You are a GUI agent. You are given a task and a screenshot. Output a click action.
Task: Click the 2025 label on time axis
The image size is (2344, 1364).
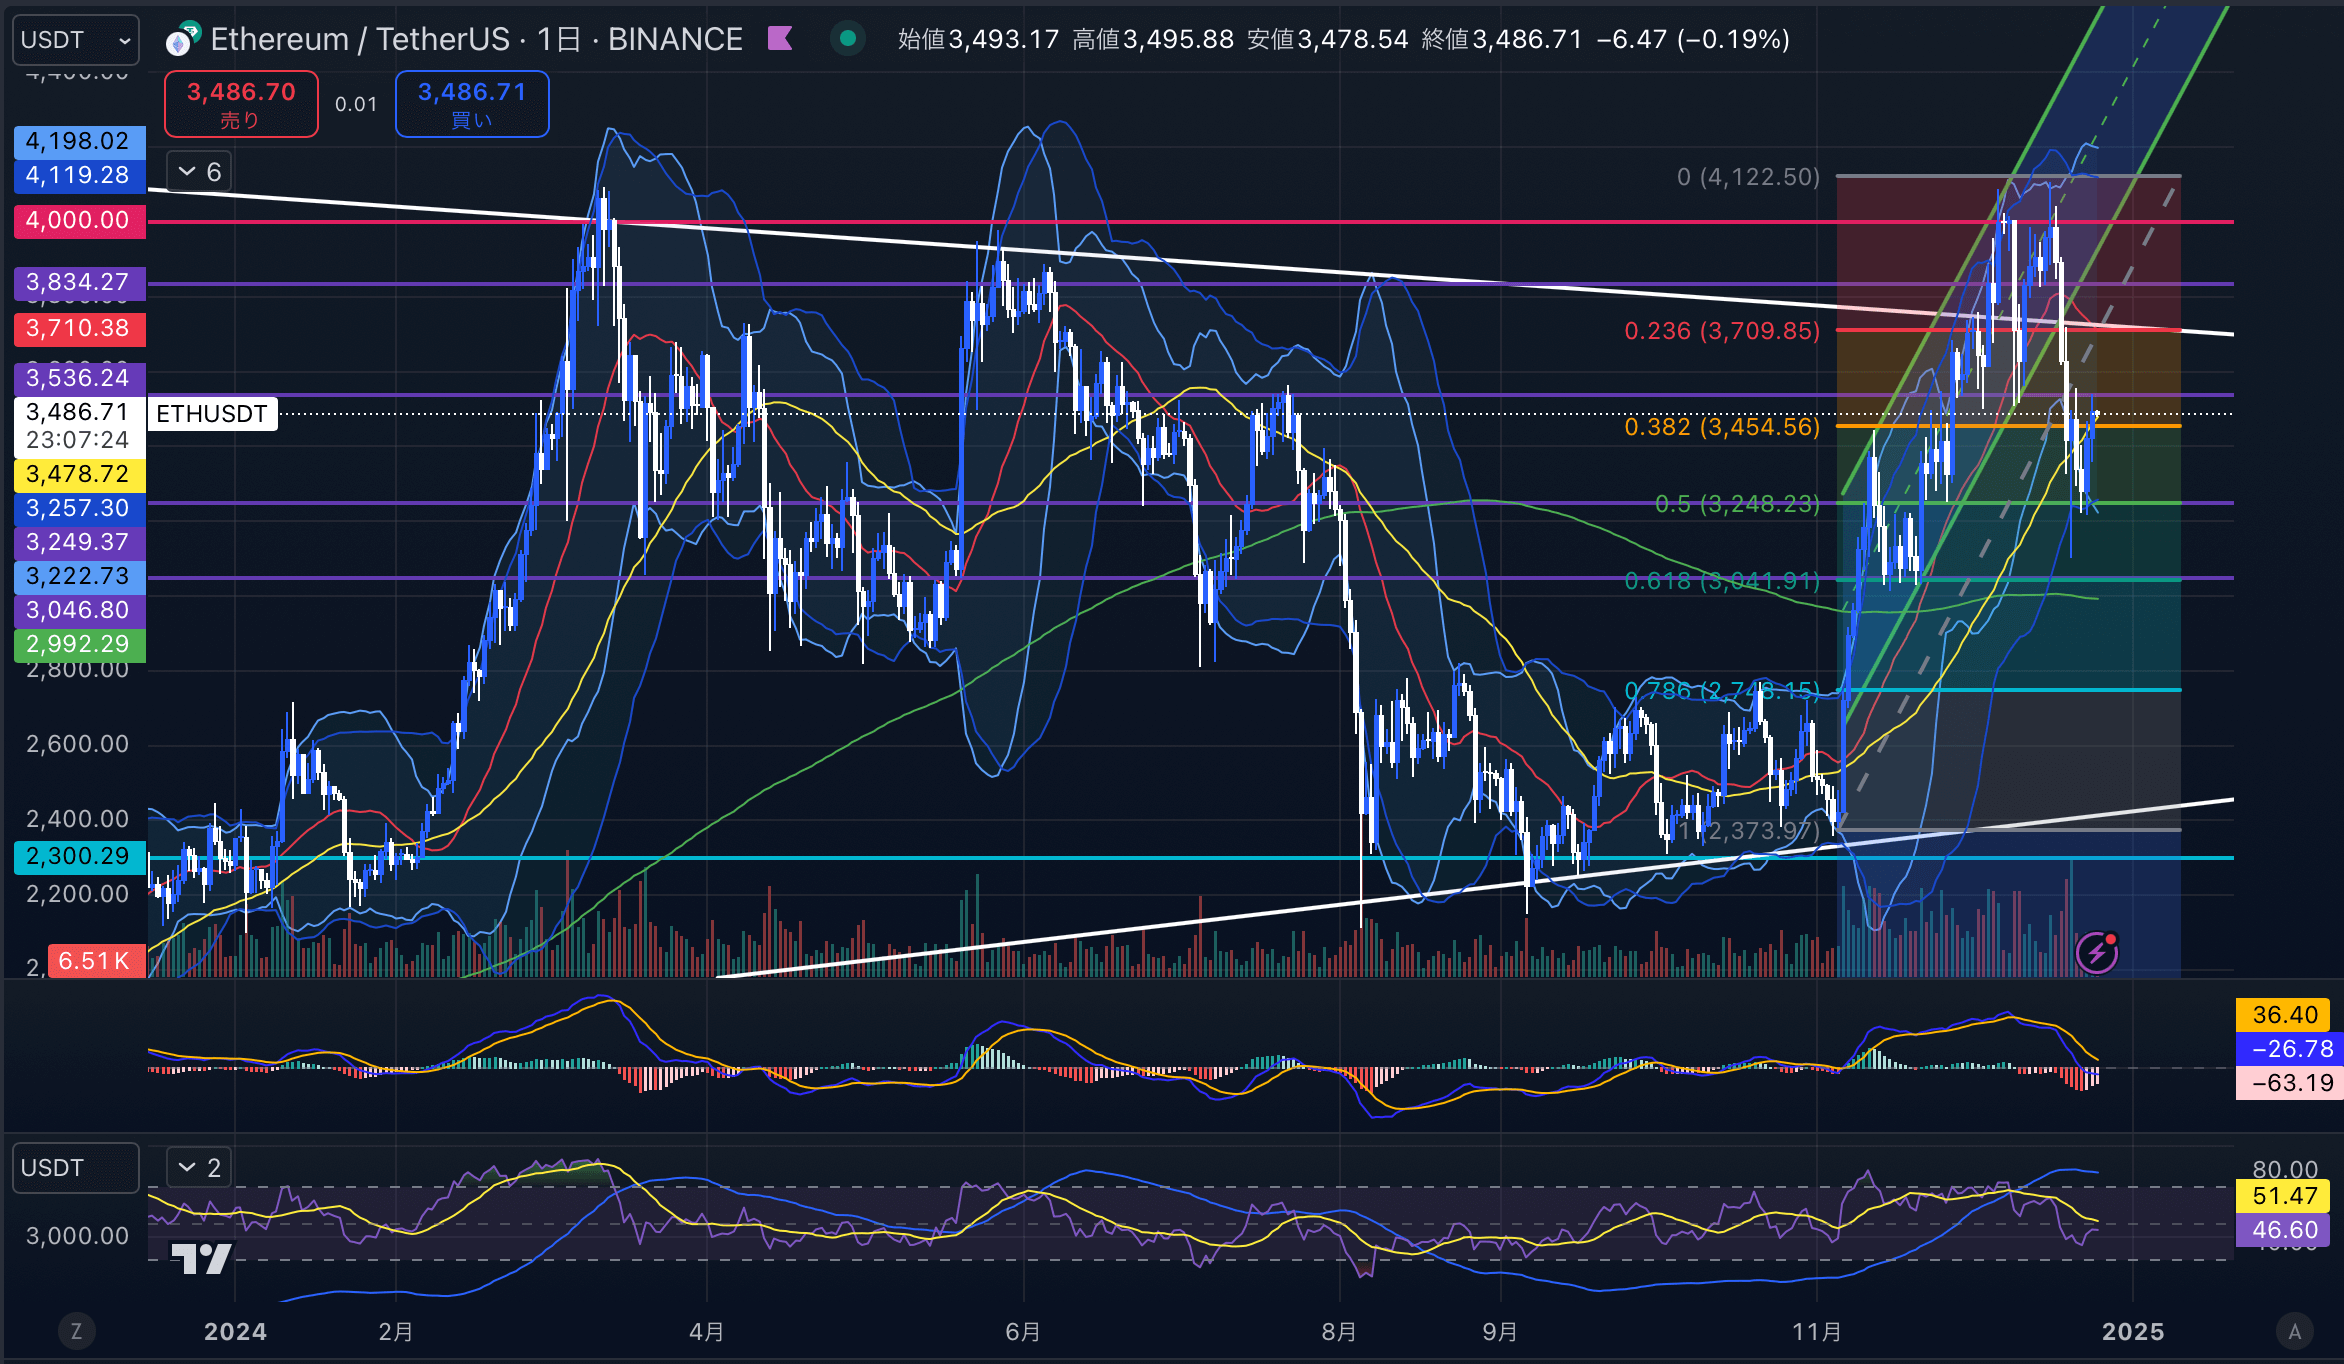(2133, 1332)
